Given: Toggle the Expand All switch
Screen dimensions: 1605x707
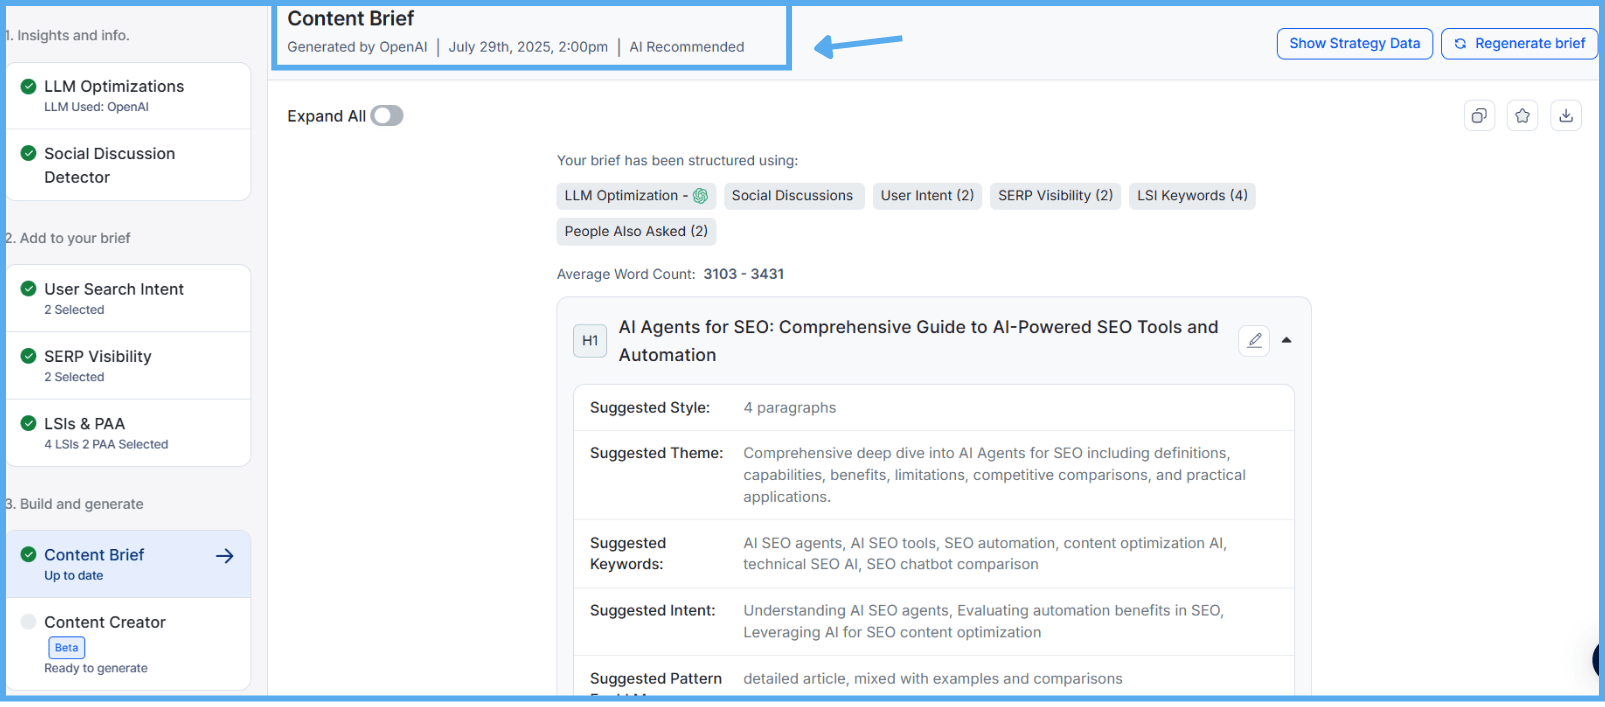Looking at the screenshot, I should click(x=386, y=116).
